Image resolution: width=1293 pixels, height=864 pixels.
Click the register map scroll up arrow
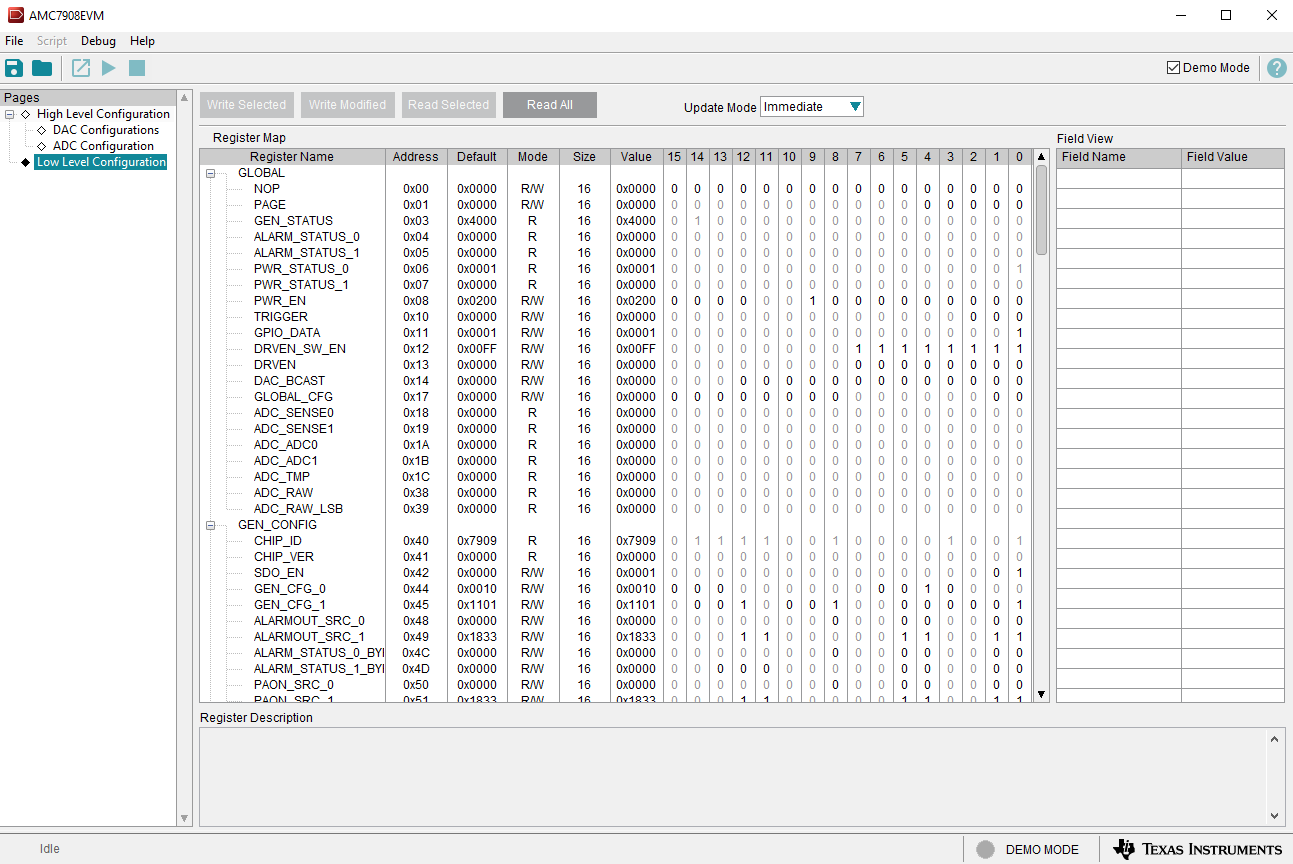(1041, 157)
